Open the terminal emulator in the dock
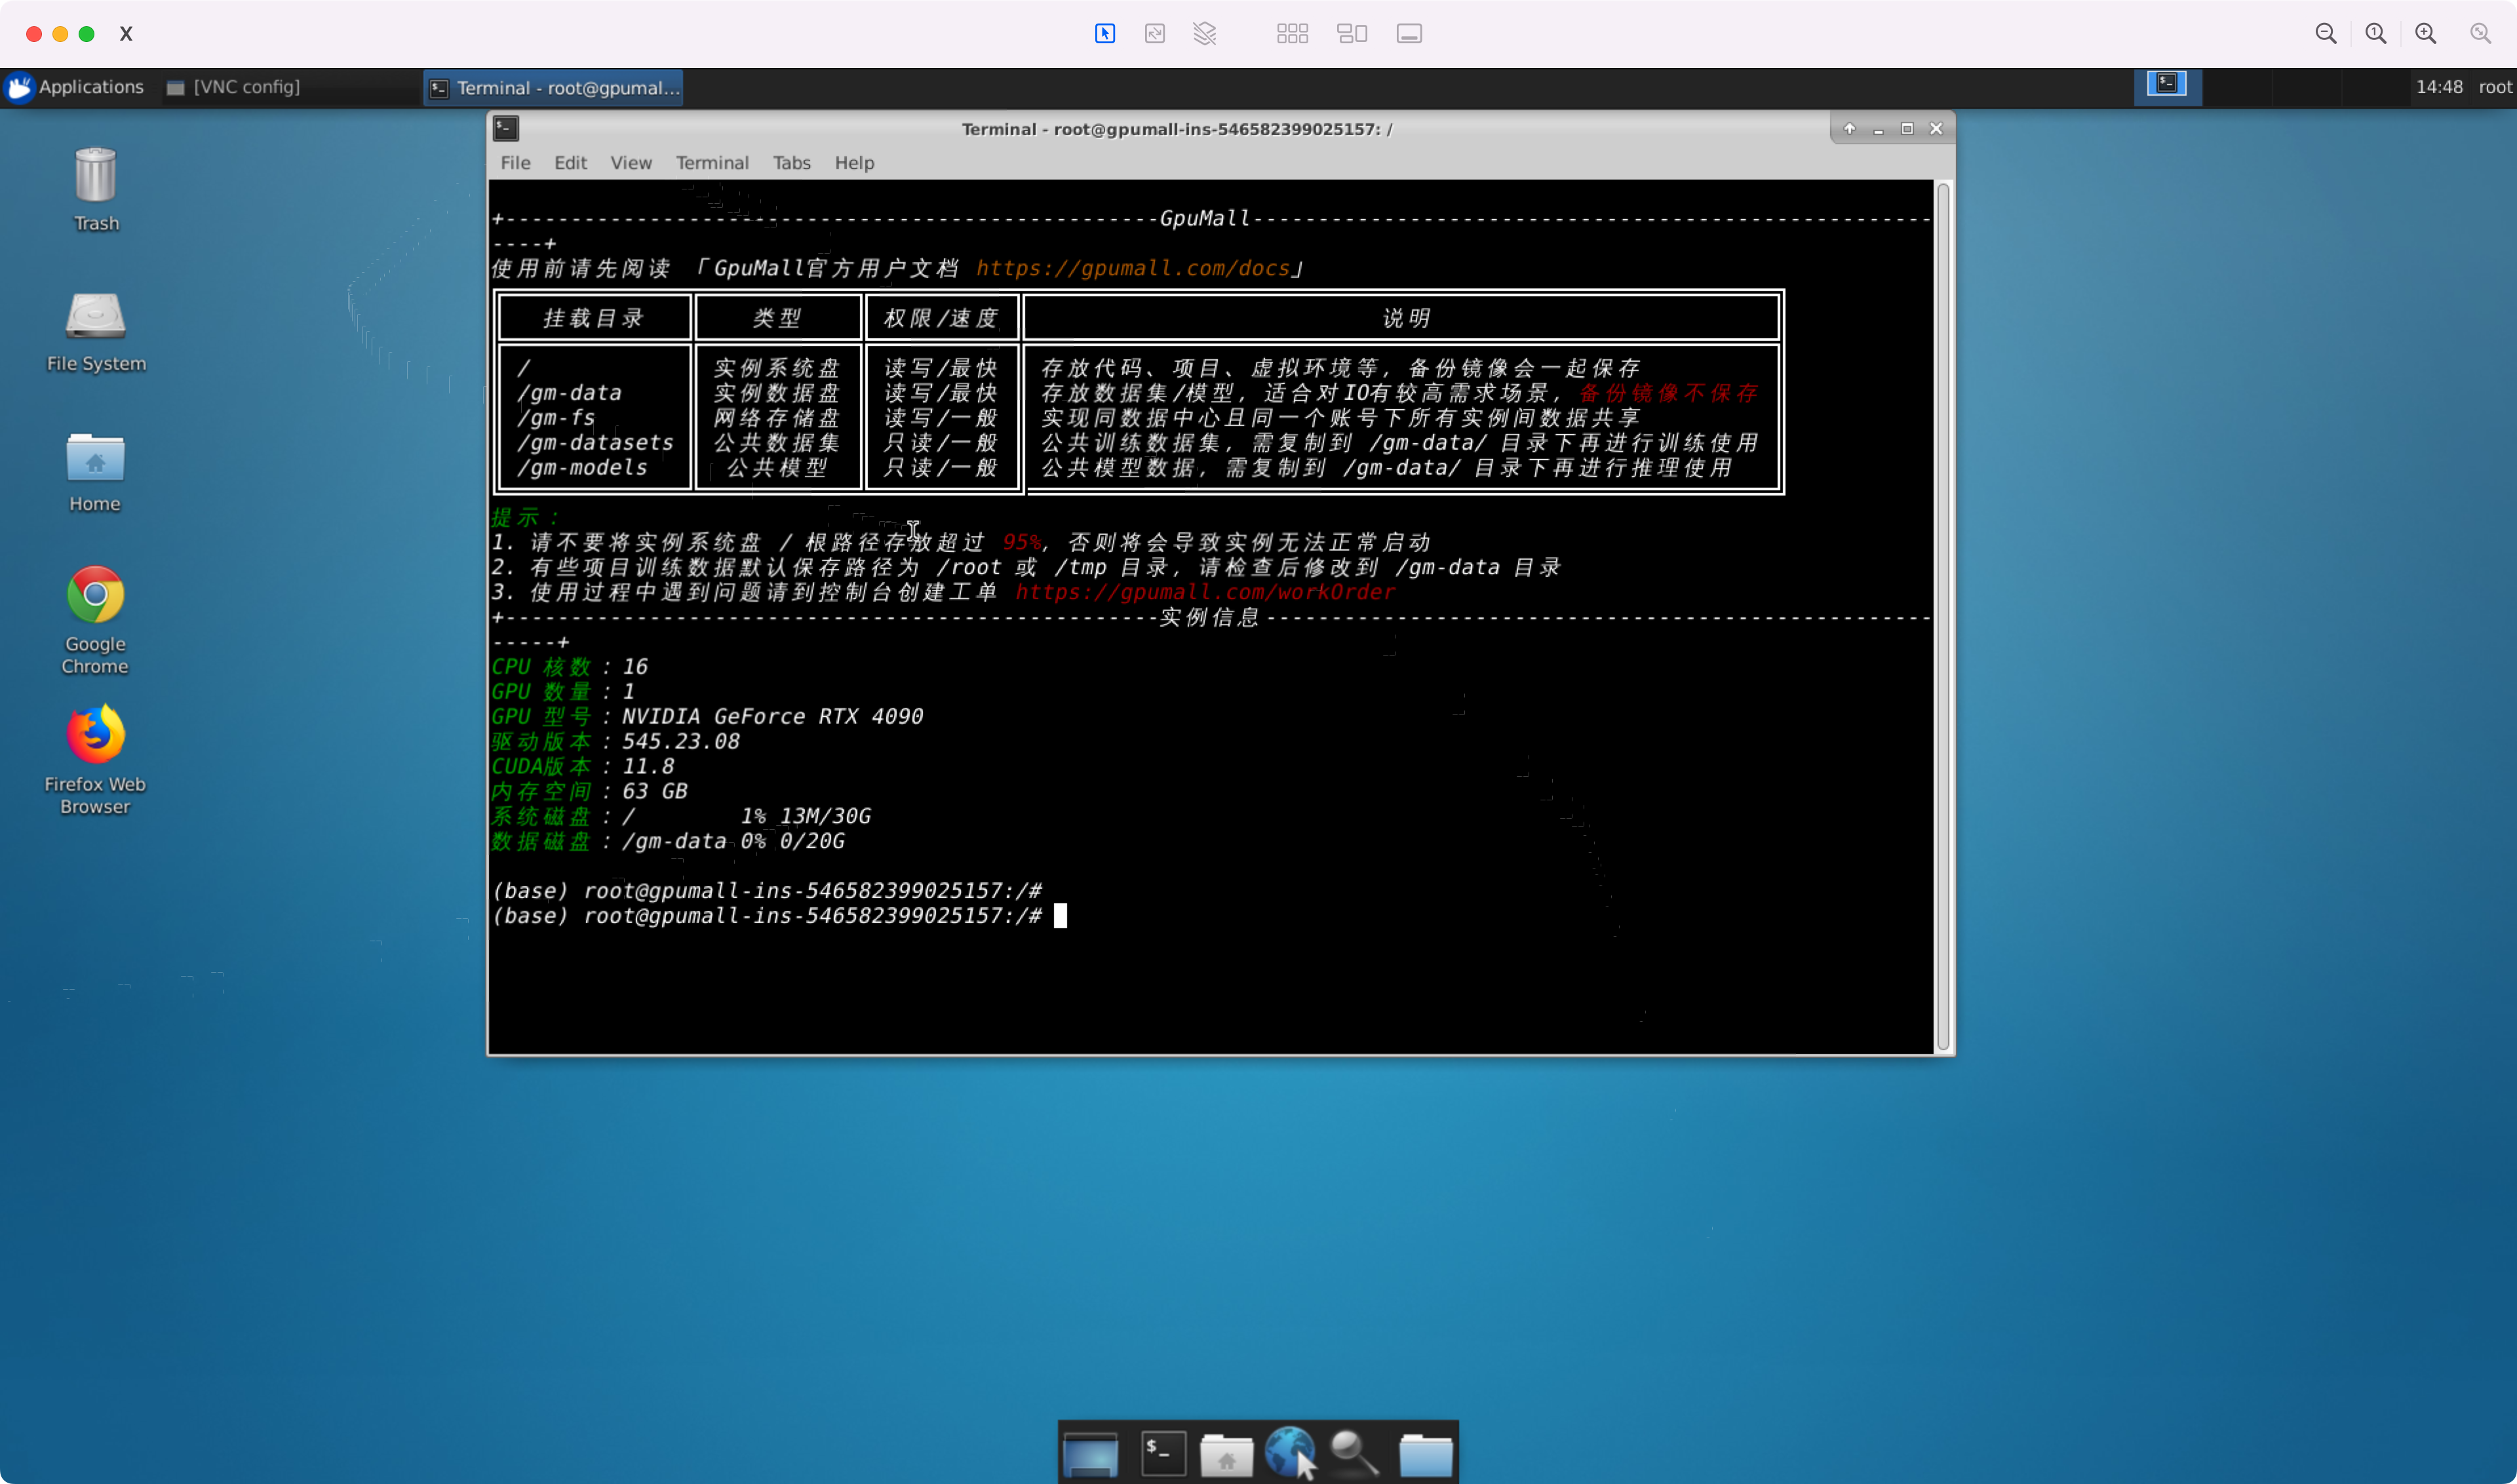 pos(1163,1454)
